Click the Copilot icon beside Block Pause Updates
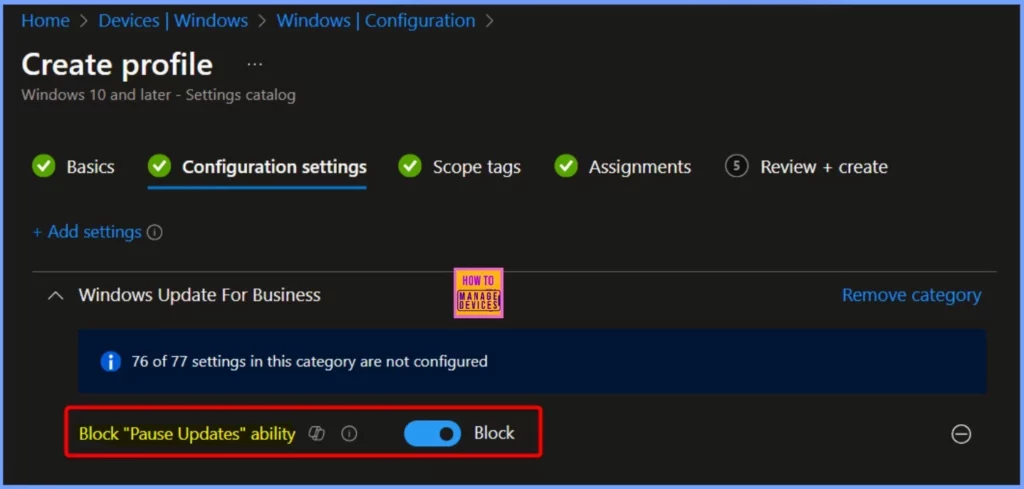1024x489 pixels. 317,434
